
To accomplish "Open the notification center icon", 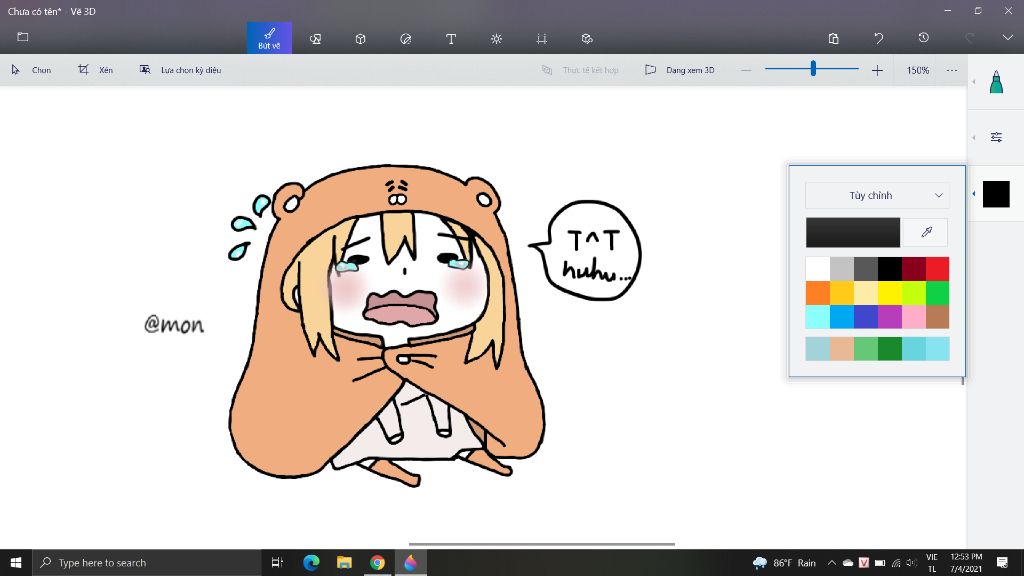I will 1002,562.
